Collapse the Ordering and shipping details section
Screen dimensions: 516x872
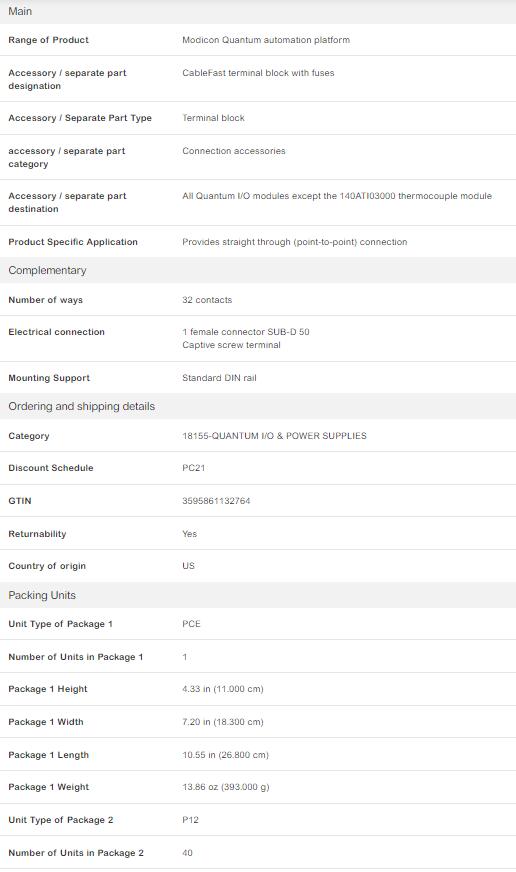tap(258, 407)
